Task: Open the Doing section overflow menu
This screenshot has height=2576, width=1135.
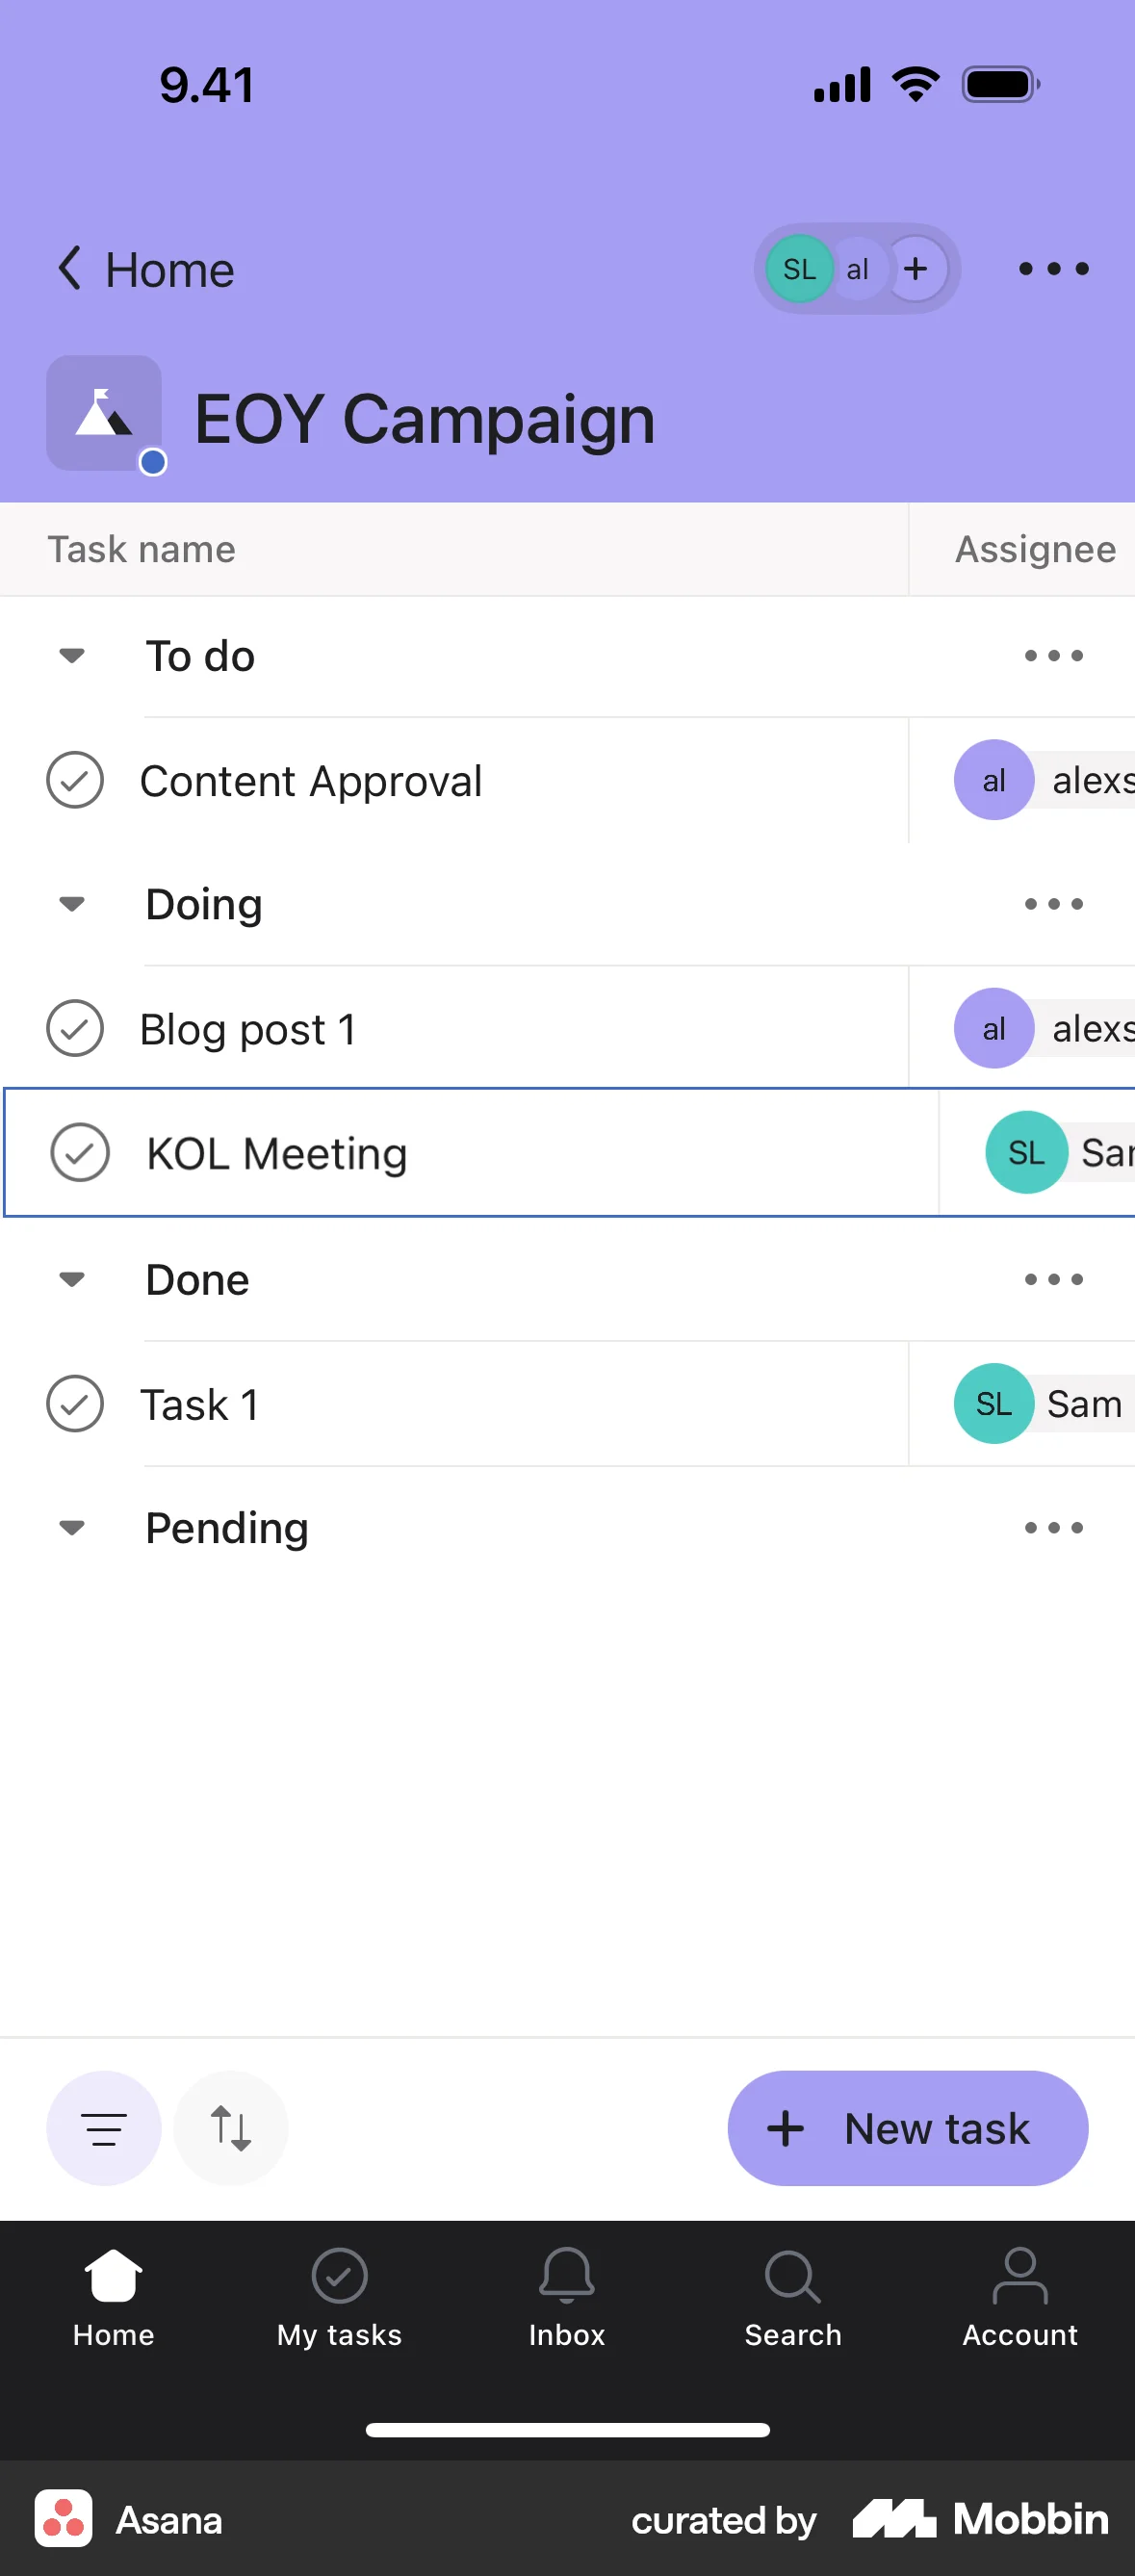Action: coord(1053,903)
